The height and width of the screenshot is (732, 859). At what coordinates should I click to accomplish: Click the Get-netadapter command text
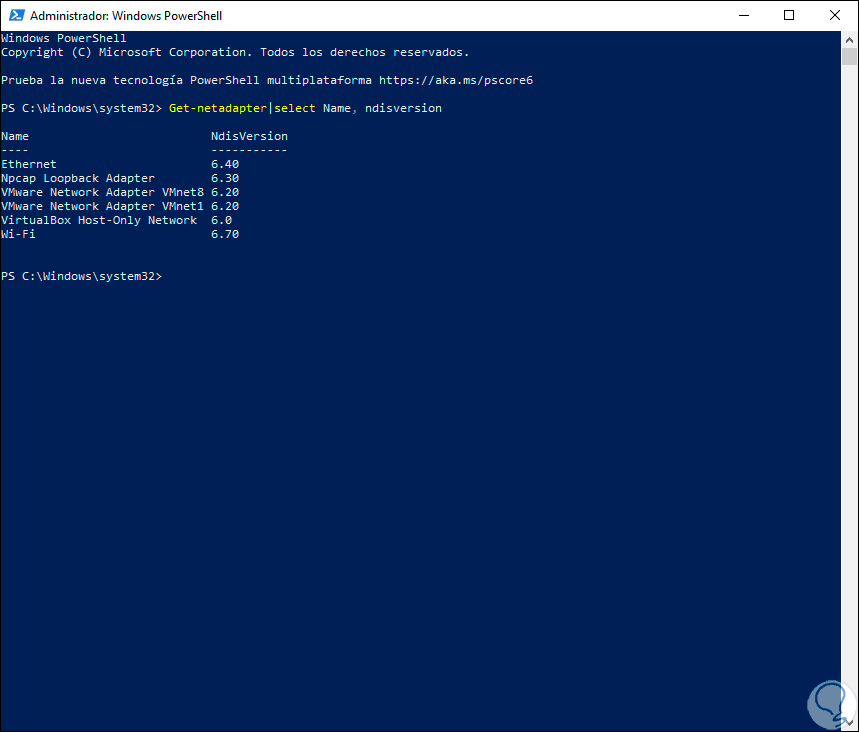[x=217, y=108]
